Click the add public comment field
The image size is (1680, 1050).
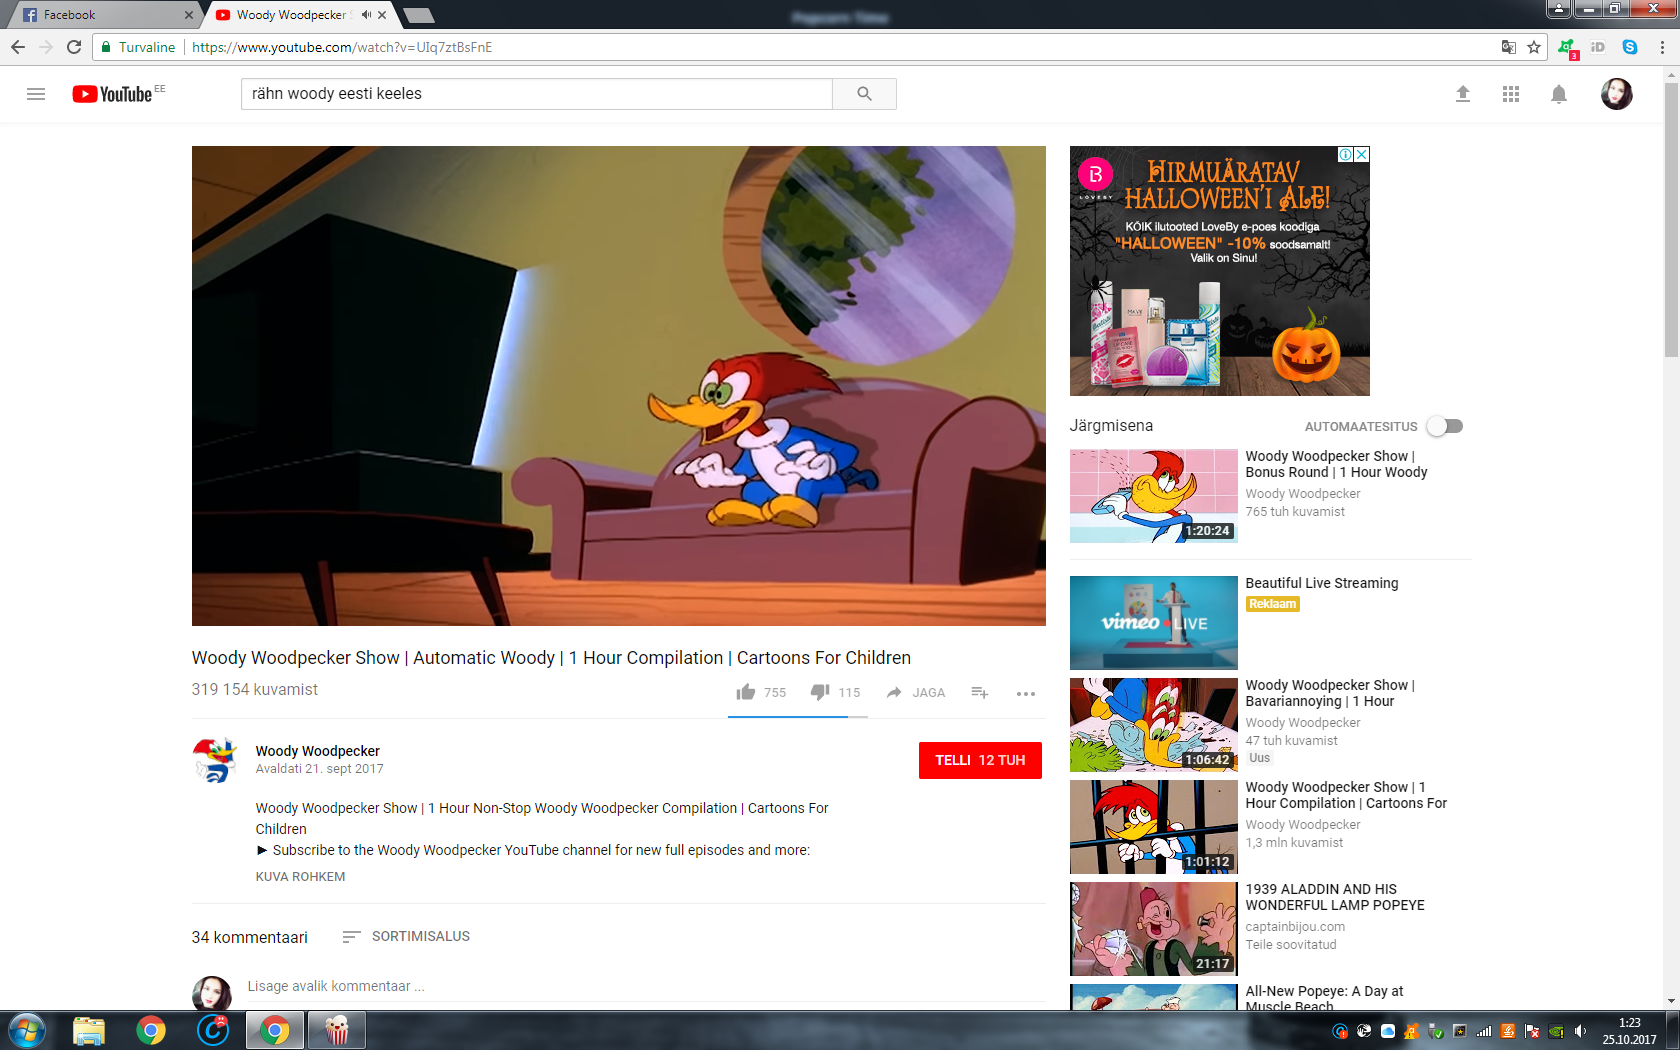click(645, 987)
